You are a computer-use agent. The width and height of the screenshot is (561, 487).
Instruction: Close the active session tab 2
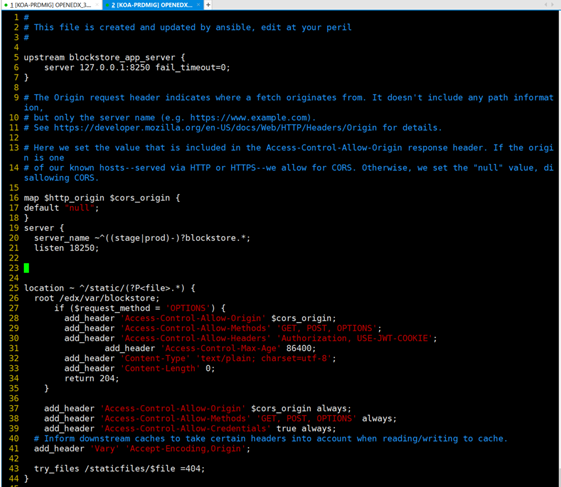199,5
